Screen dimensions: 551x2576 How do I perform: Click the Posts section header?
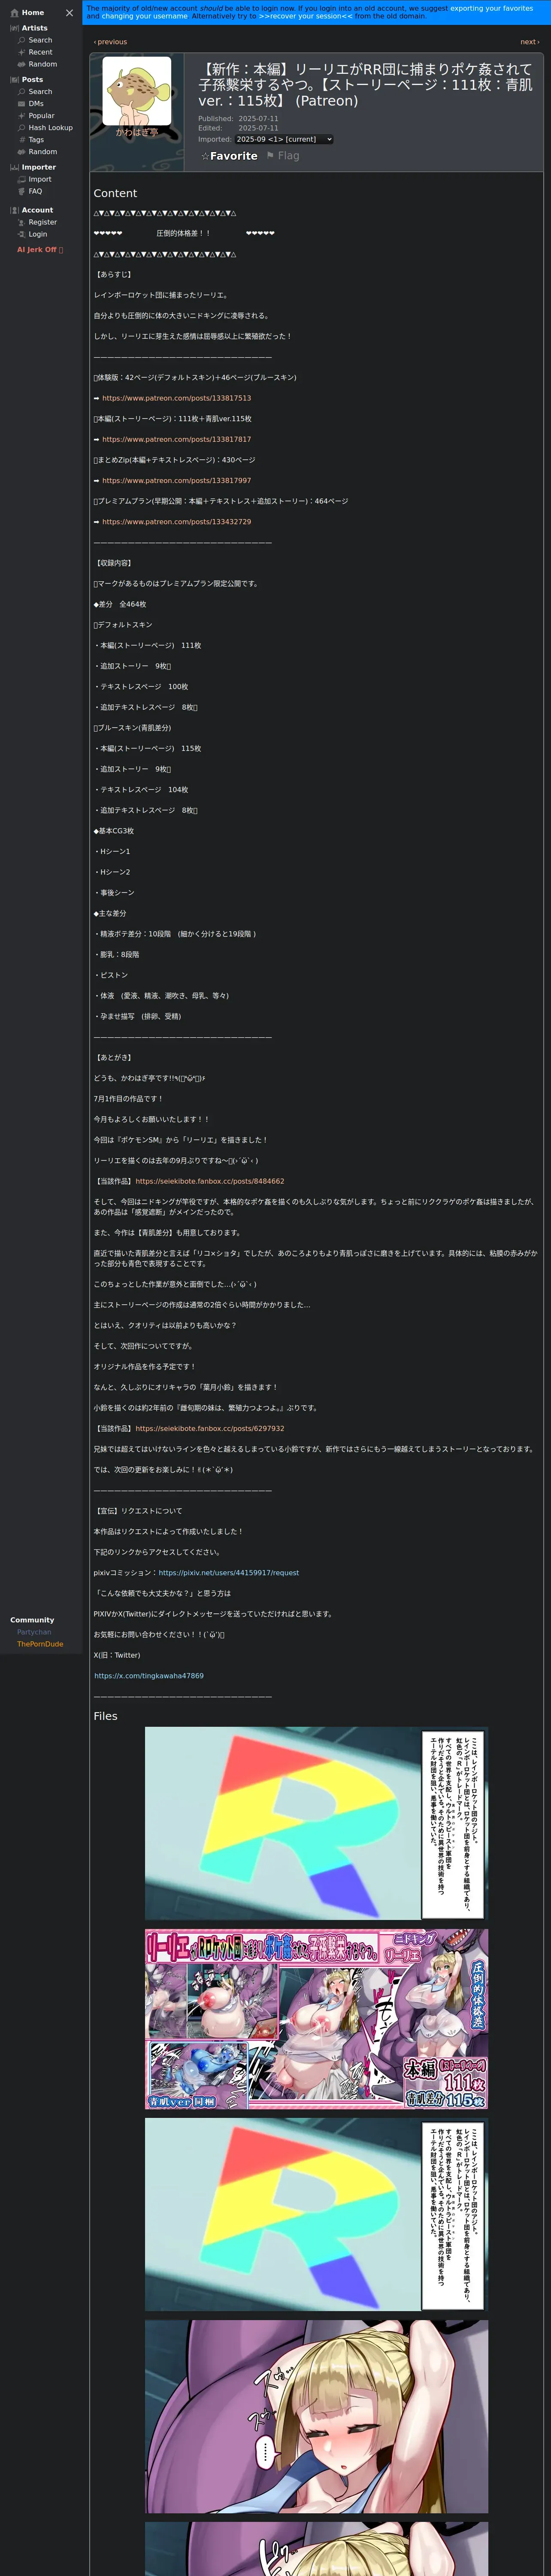26,80
